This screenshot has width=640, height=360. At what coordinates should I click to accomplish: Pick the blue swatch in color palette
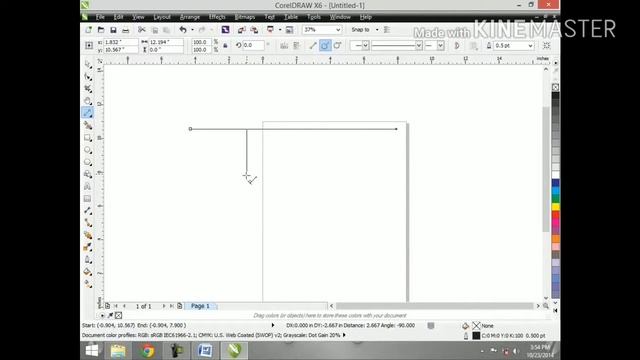(556, 183)
